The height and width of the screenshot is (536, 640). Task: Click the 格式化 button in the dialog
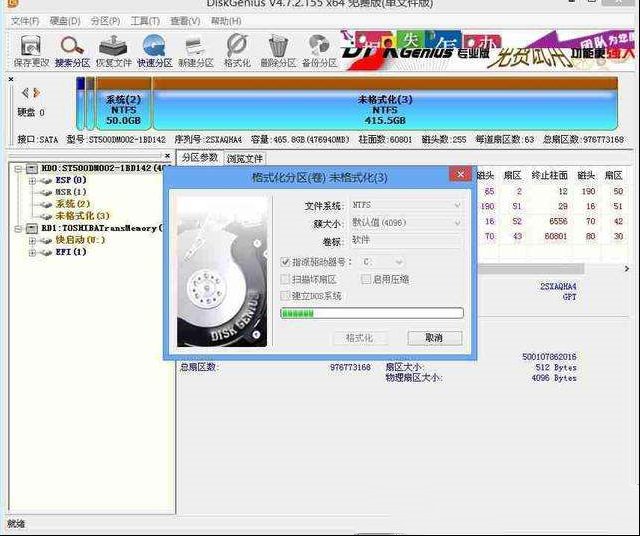click(x=360, y=338)
